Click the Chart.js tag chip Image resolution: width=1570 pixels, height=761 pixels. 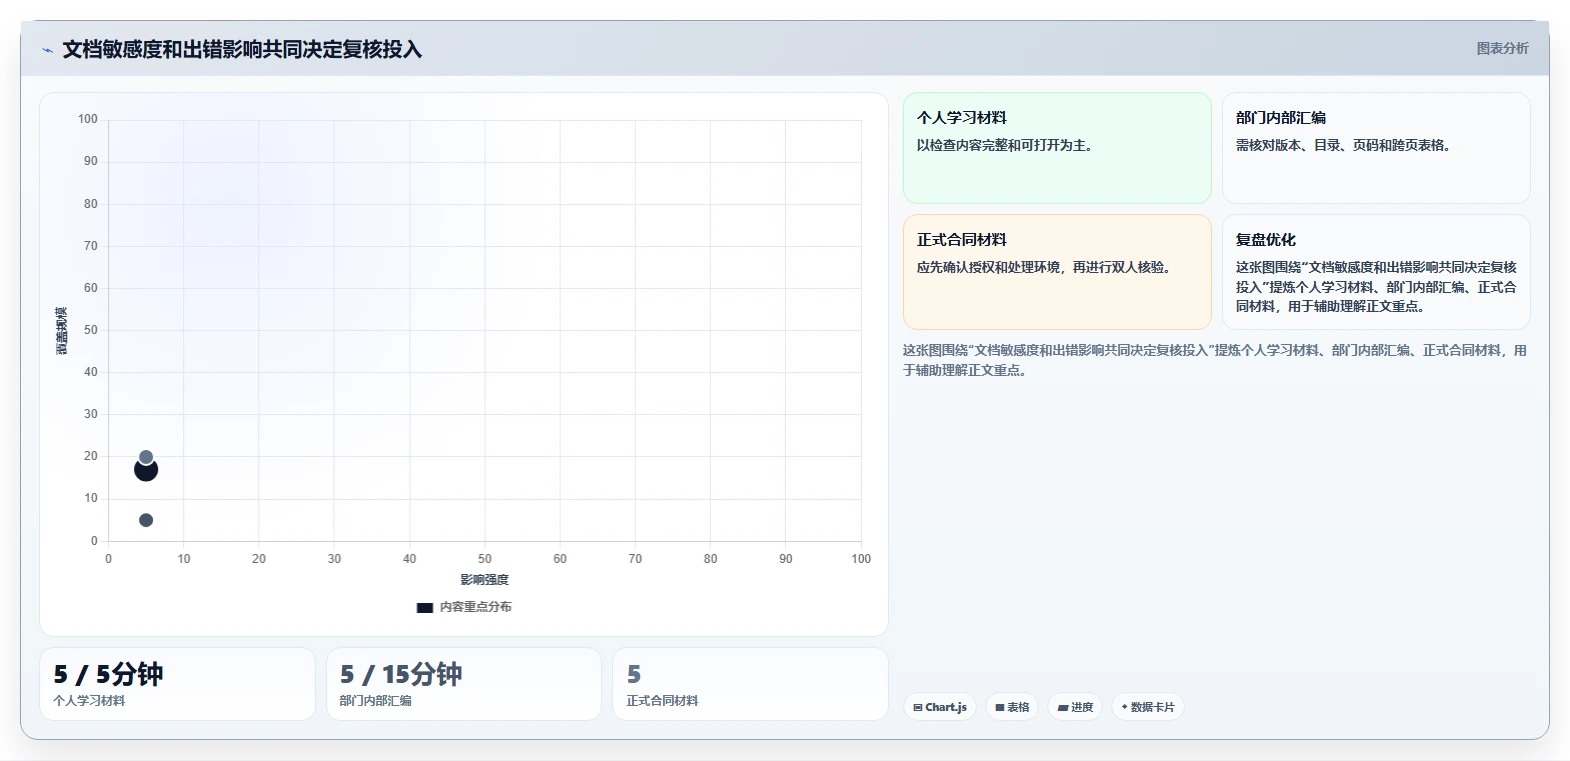point(940,707)
